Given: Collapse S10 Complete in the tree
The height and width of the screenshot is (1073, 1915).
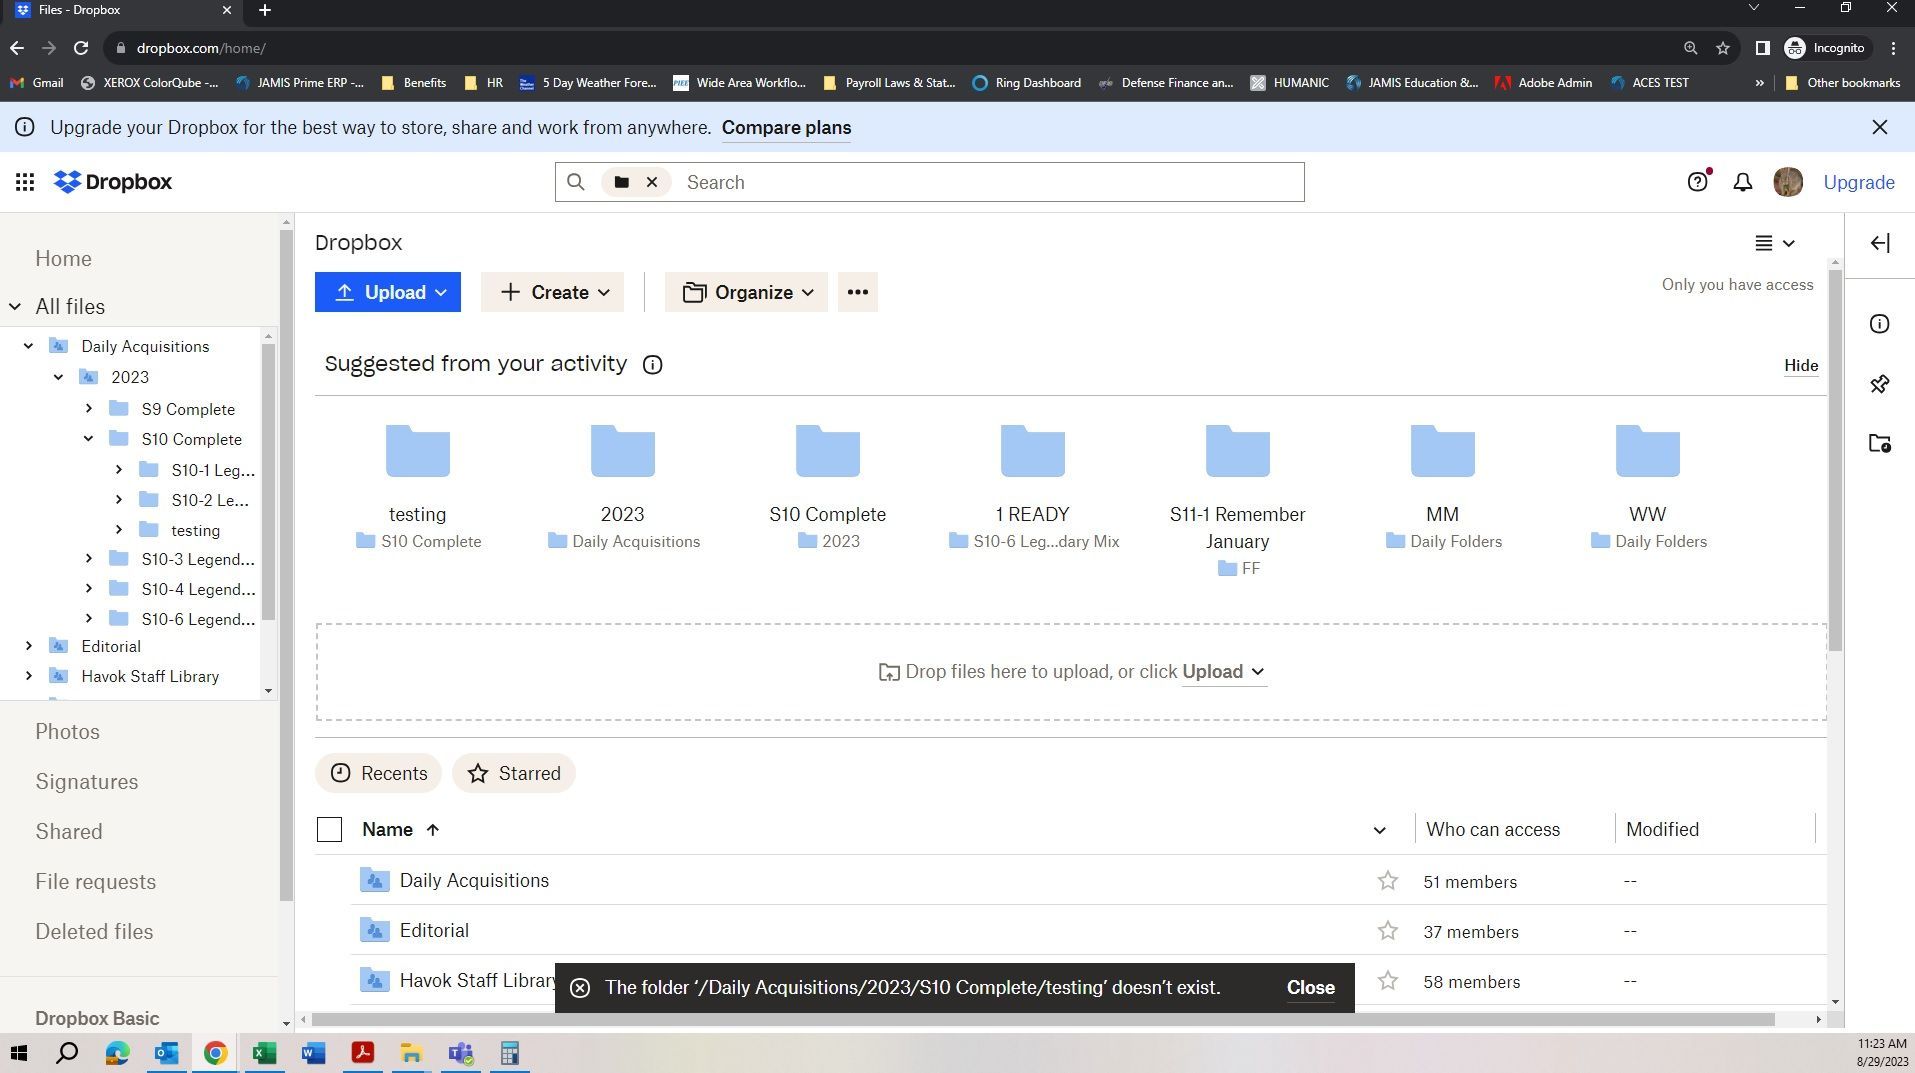Looking at the screenshot, I should click(x=88, y=438).
